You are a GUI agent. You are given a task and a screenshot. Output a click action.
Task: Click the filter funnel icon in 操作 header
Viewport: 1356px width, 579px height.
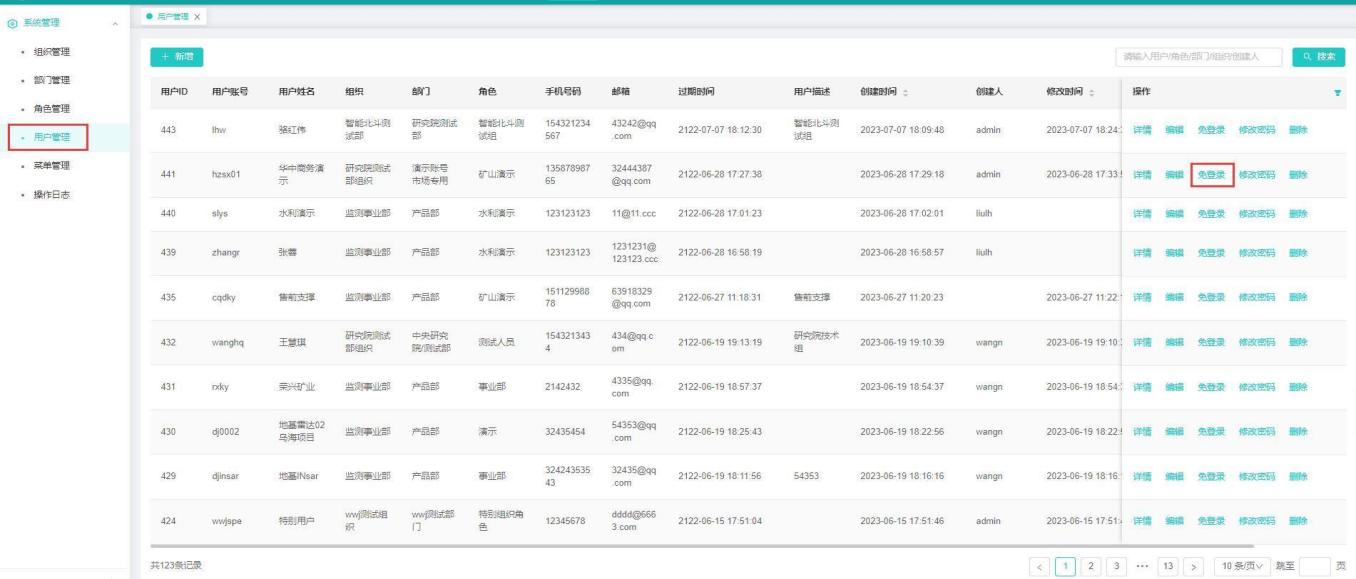click(x=1338, y=93)
